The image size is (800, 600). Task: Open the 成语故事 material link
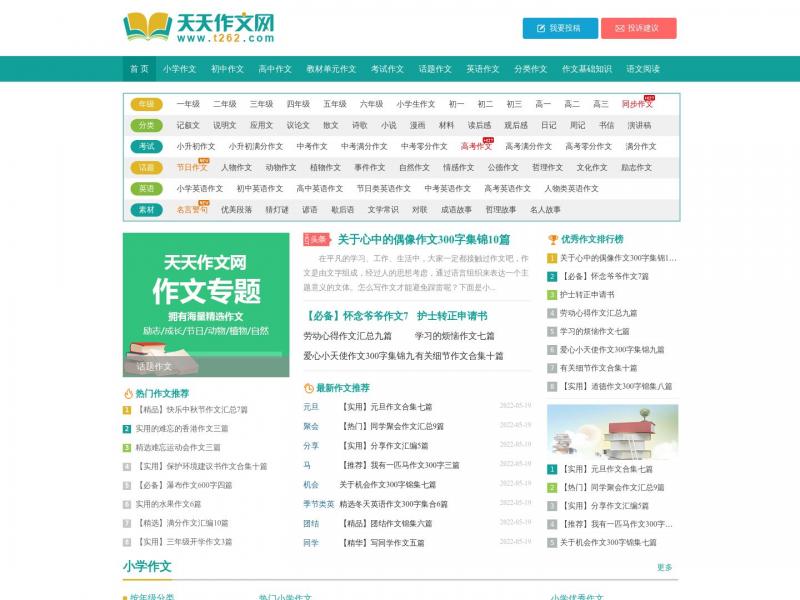click(x=456, y=210)
